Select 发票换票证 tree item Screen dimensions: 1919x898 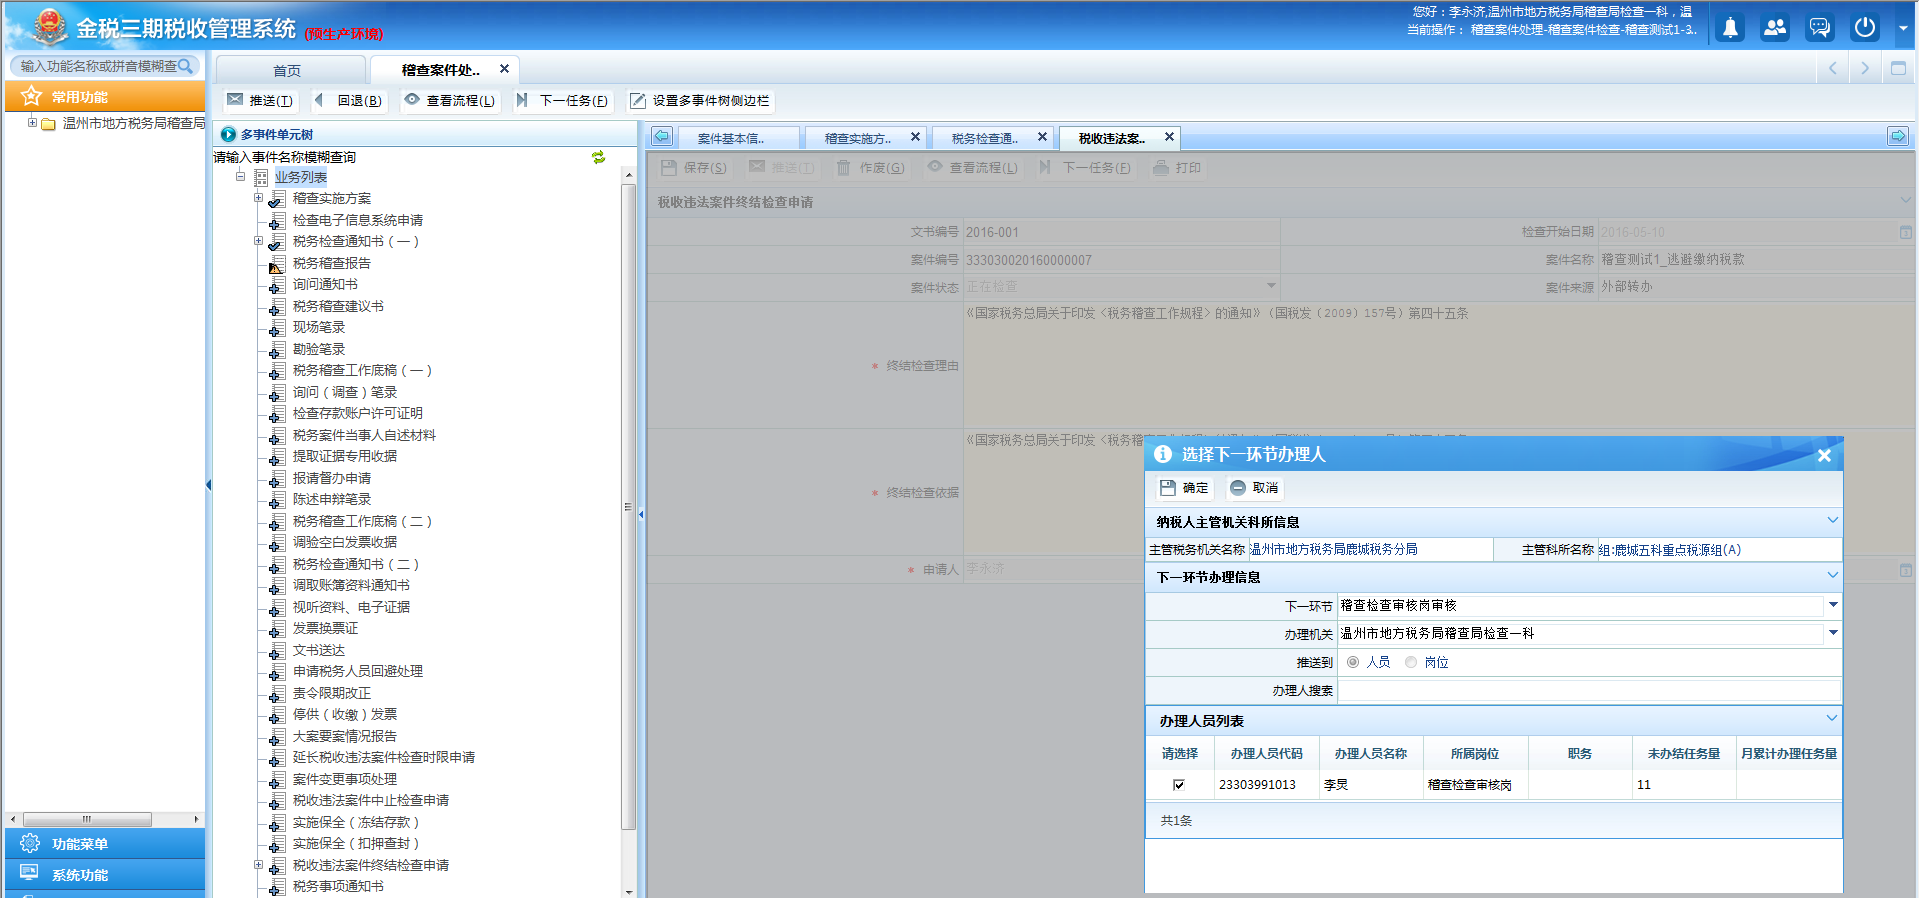(325, 628)
